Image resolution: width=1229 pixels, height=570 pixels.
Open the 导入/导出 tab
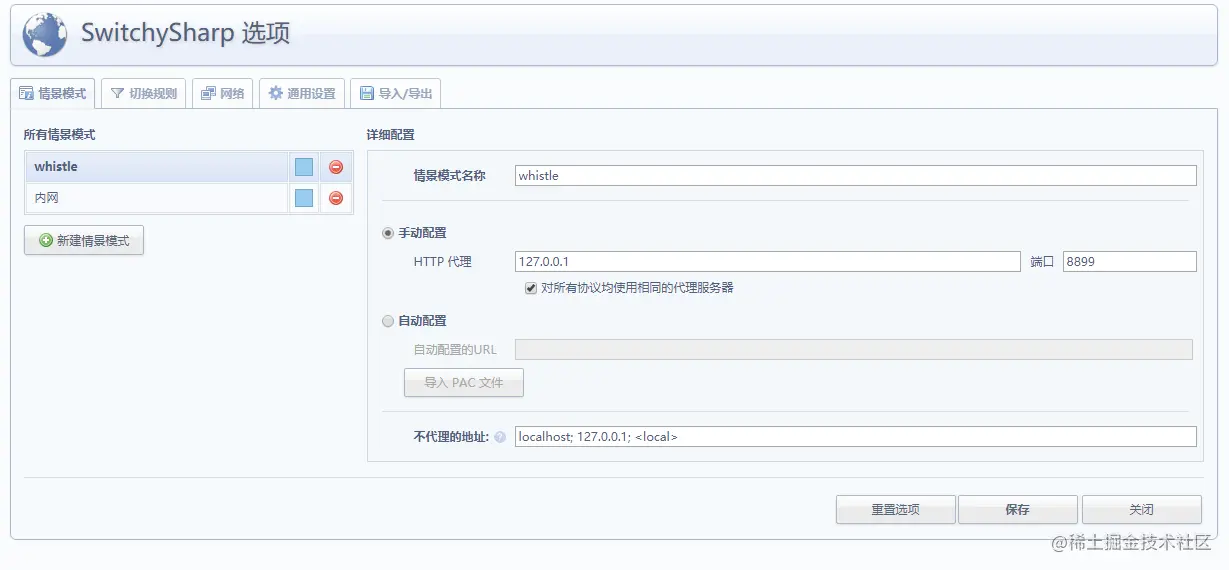coord(396,93)
